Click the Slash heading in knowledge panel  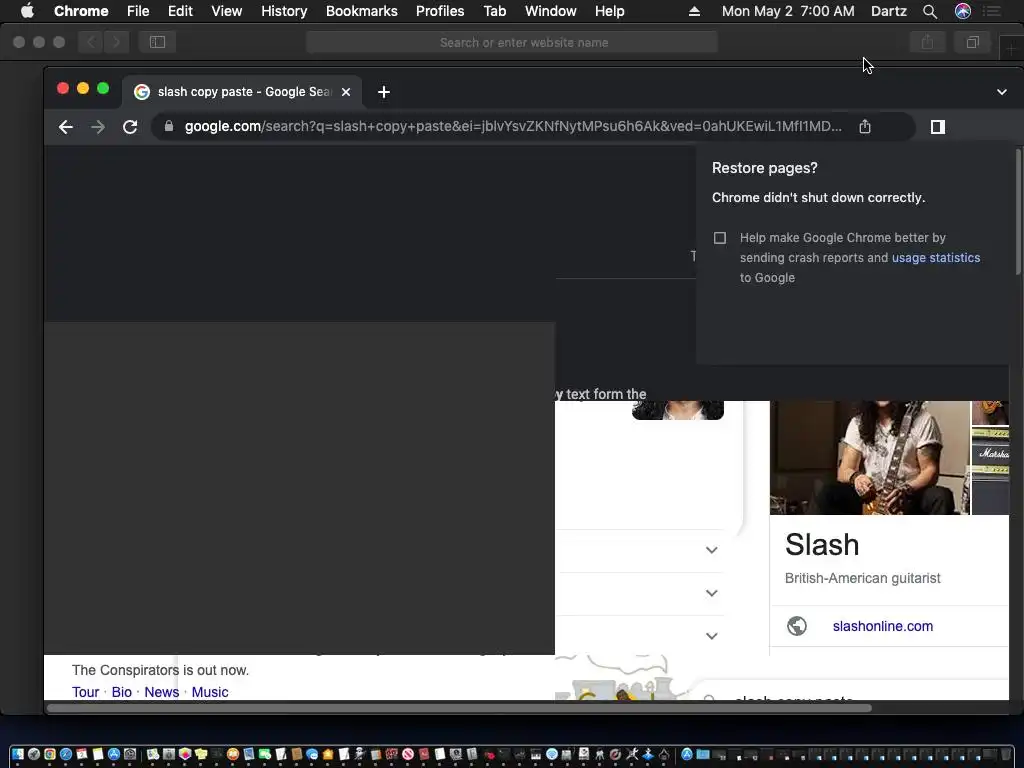(822, 545)
